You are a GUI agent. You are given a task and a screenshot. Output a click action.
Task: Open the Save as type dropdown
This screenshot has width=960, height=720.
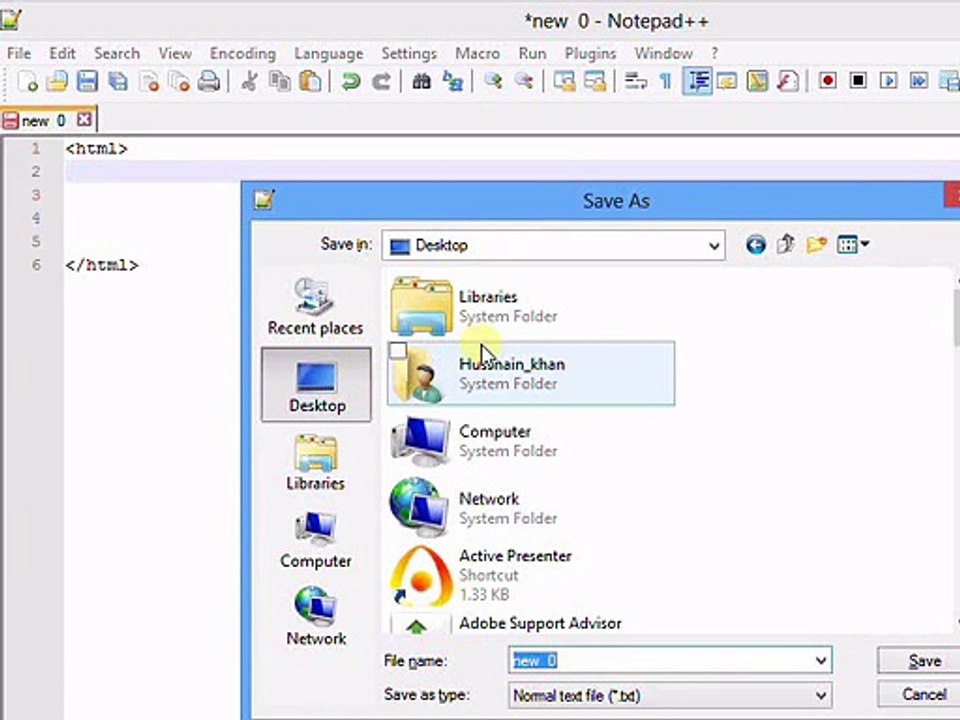670,696
